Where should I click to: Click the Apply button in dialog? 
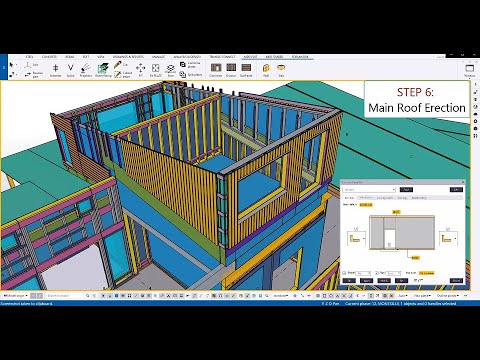(x=366, y=281)
